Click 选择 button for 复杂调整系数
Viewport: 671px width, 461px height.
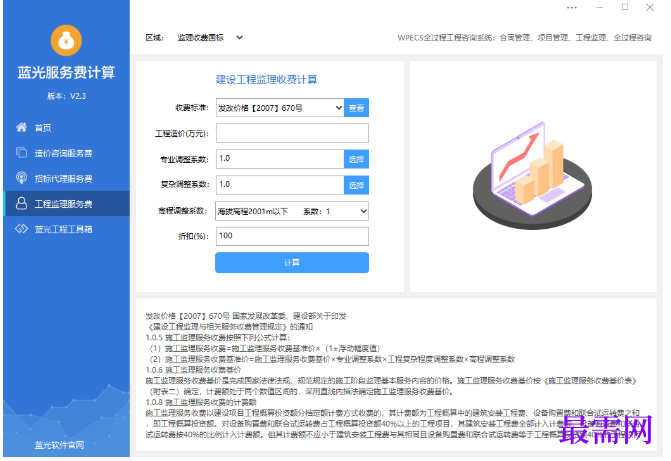pos(356,185)
